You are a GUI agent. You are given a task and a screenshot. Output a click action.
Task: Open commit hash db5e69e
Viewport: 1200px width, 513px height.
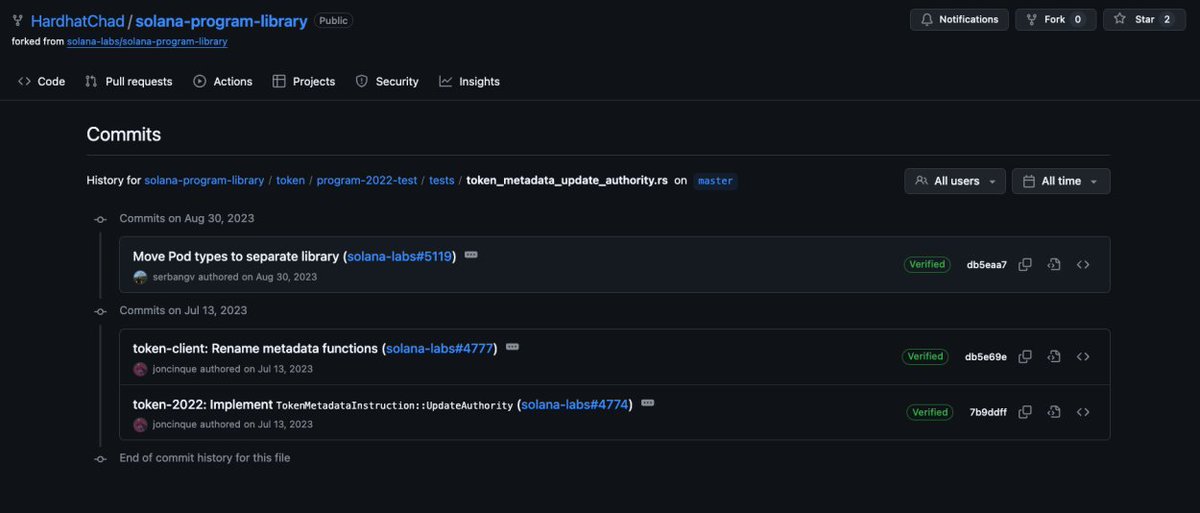(x=986, y=357)
